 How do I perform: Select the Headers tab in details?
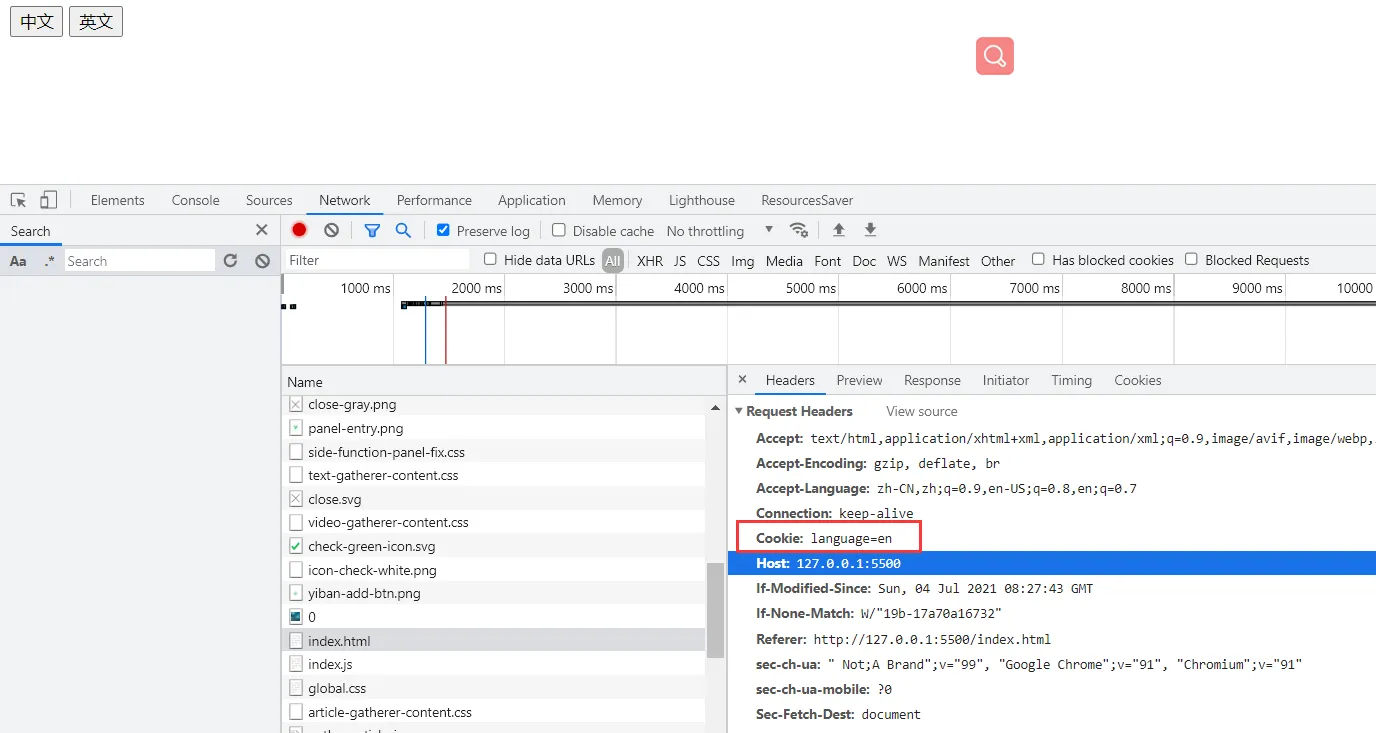[x=790, y=380]
